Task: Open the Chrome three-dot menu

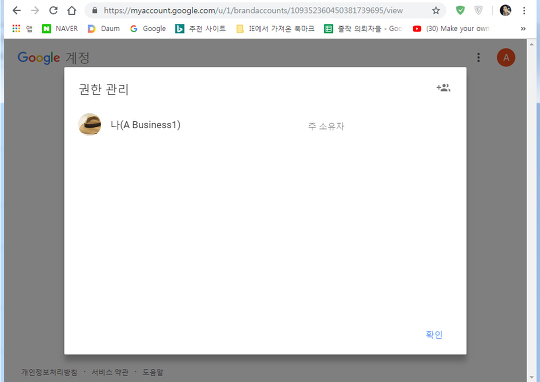Action: tap(524, 10)
